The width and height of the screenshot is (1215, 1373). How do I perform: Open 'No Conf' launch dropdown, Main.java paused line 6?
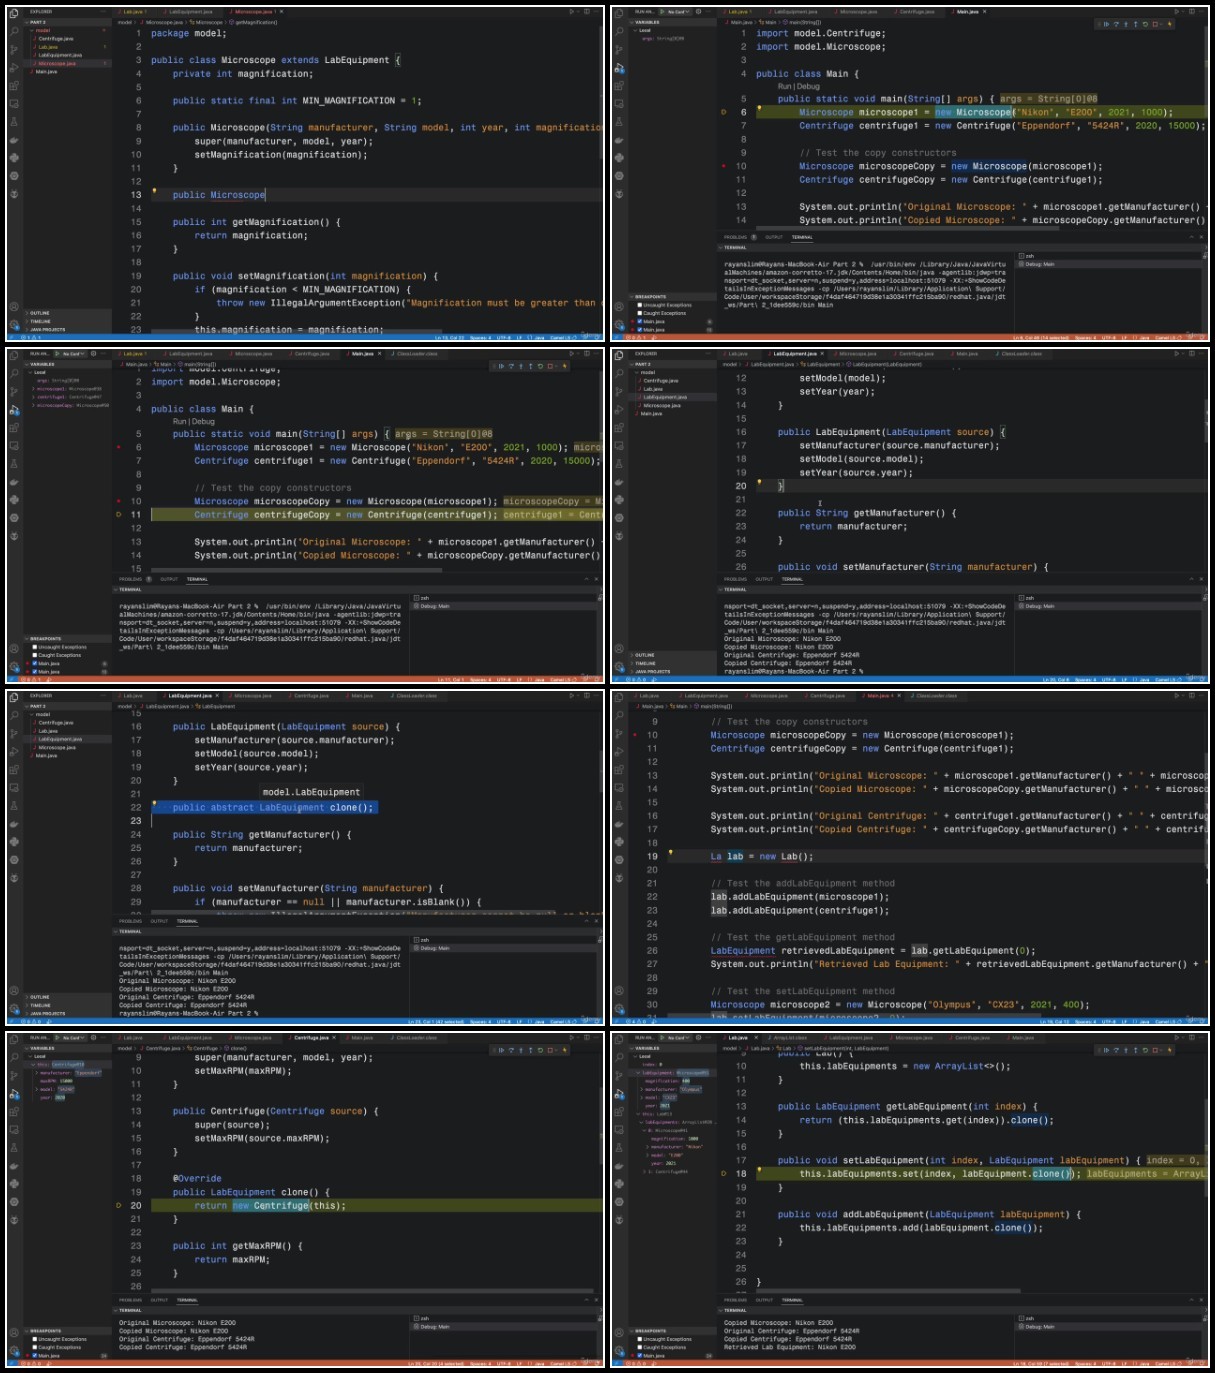[677, 11]
